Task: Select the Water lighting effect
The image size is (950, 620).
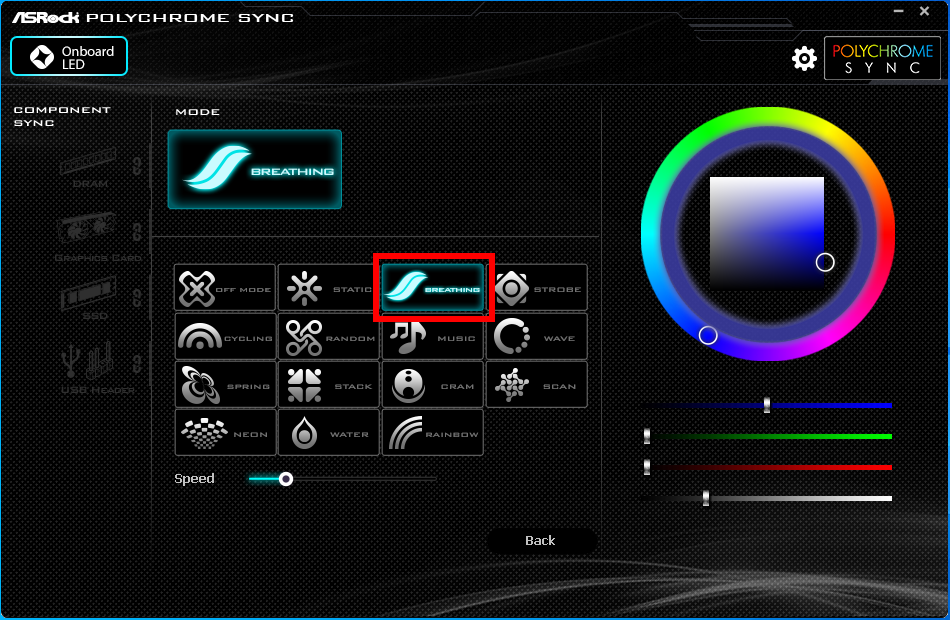Action: tap(328, 432)
